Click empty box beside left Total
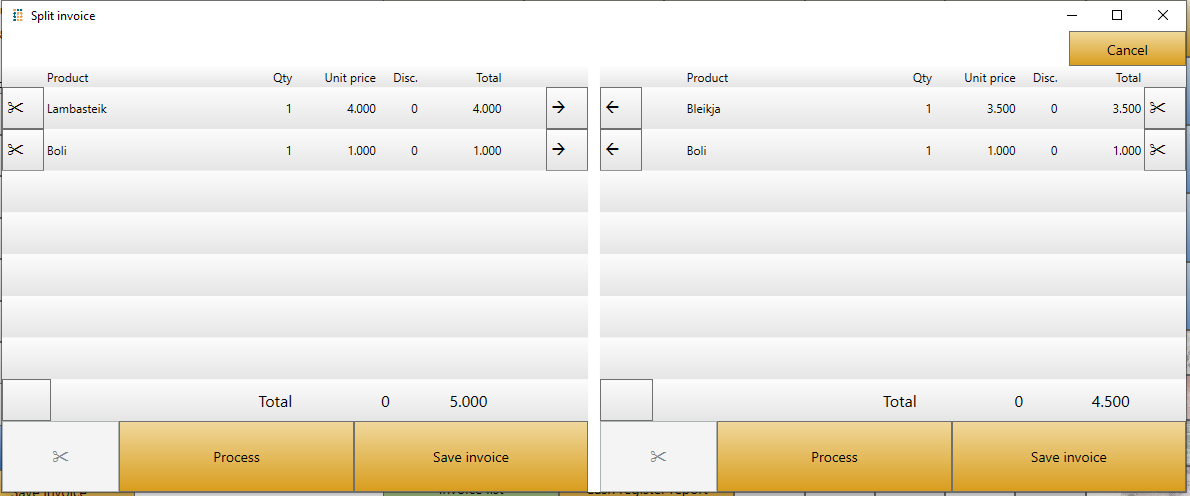The image size is (1190, 496). pos(27,400)
